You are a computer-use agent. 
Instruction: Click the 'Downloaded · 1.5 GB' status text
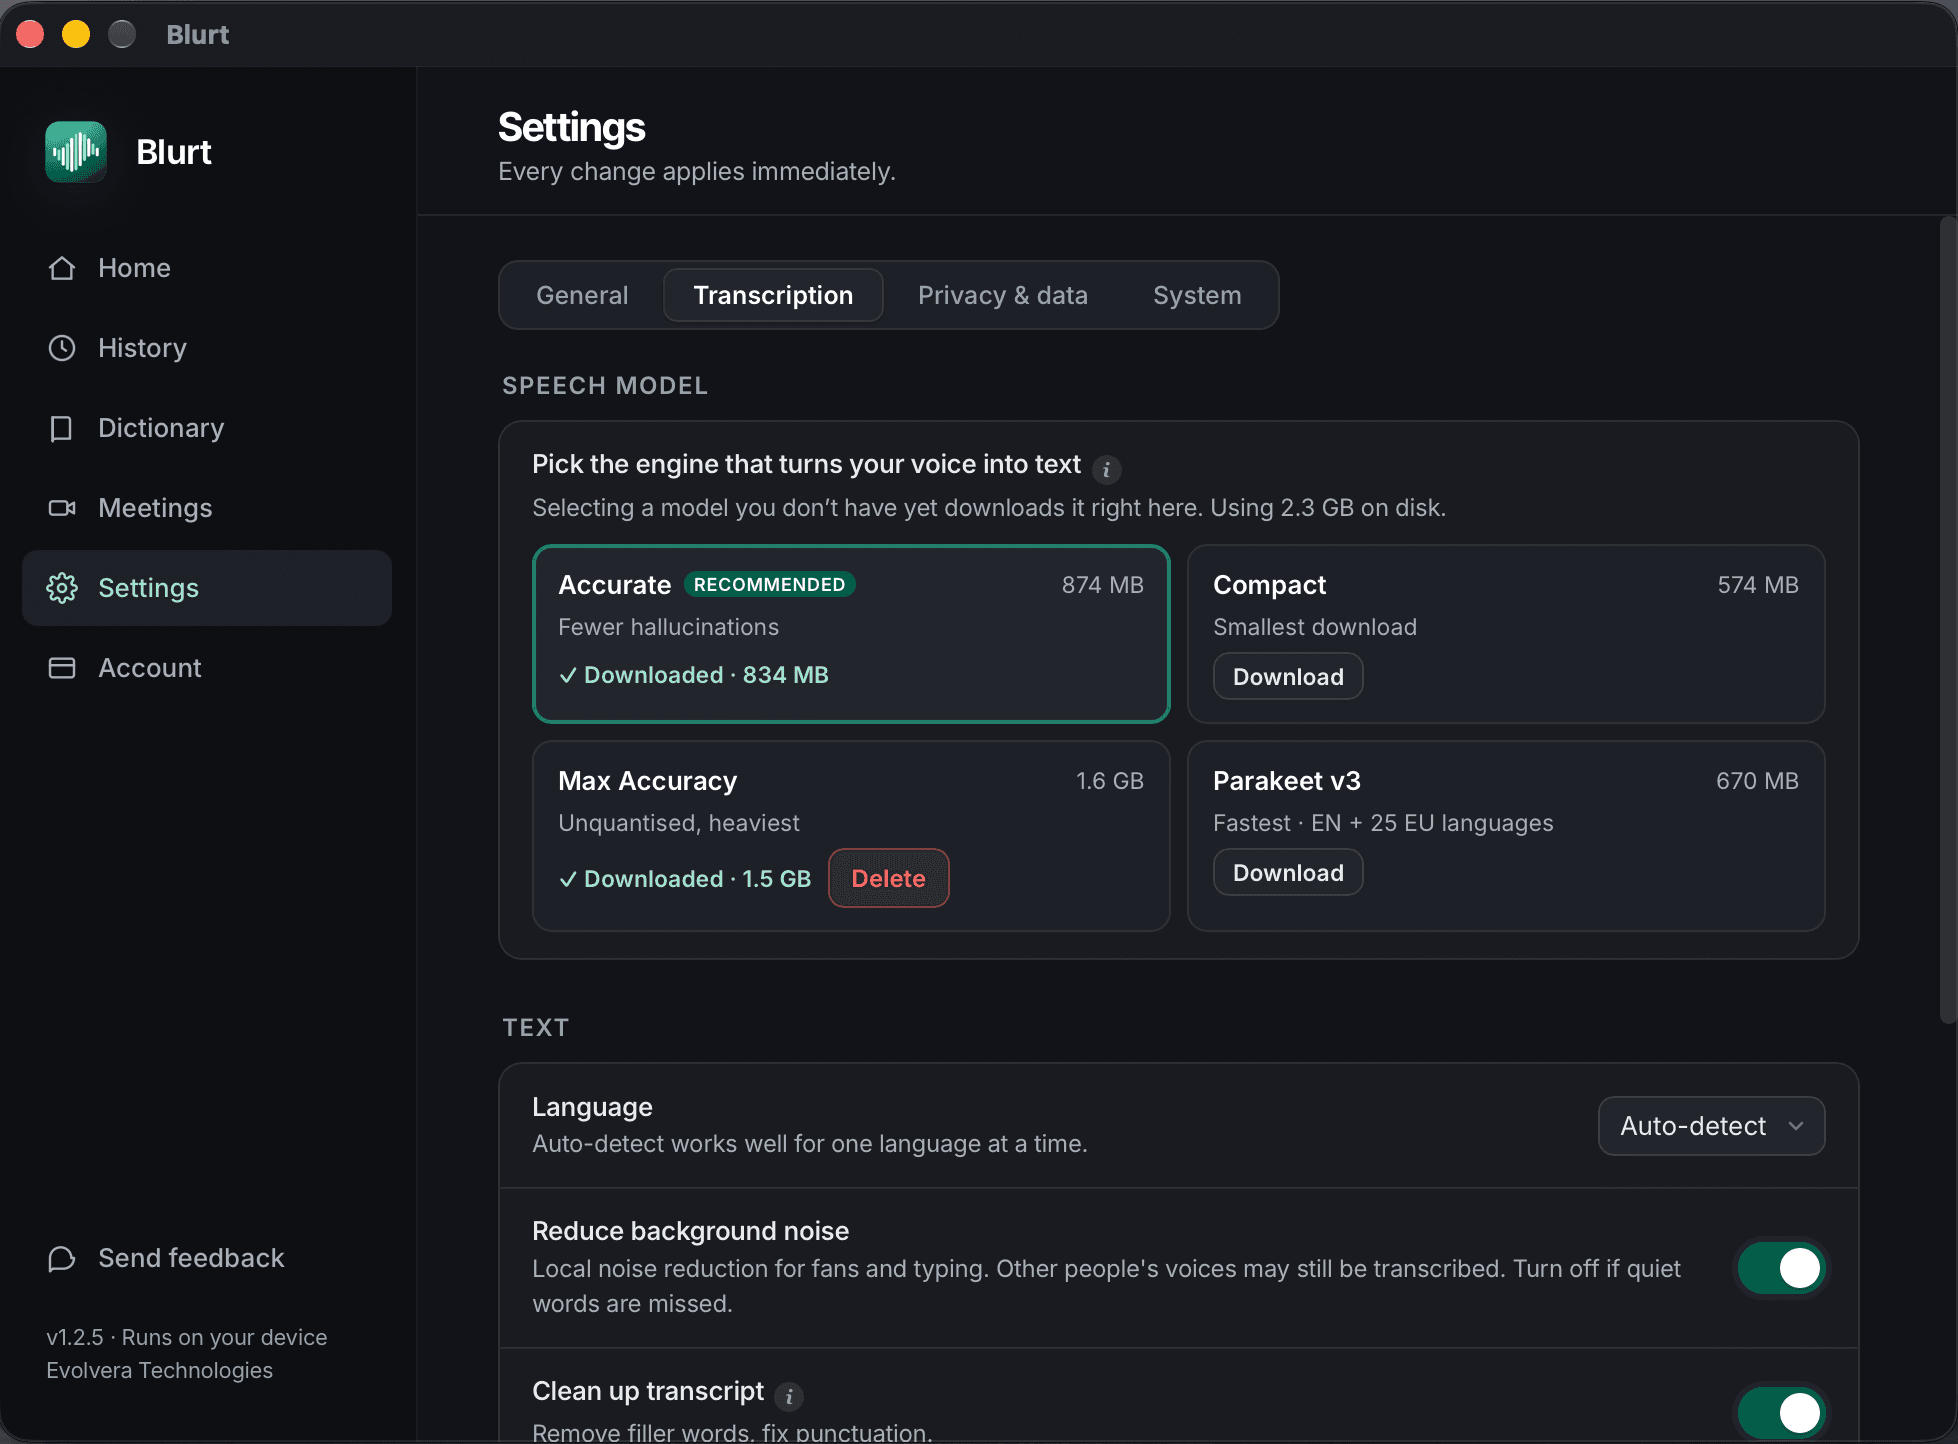click(x=685, y=879)
